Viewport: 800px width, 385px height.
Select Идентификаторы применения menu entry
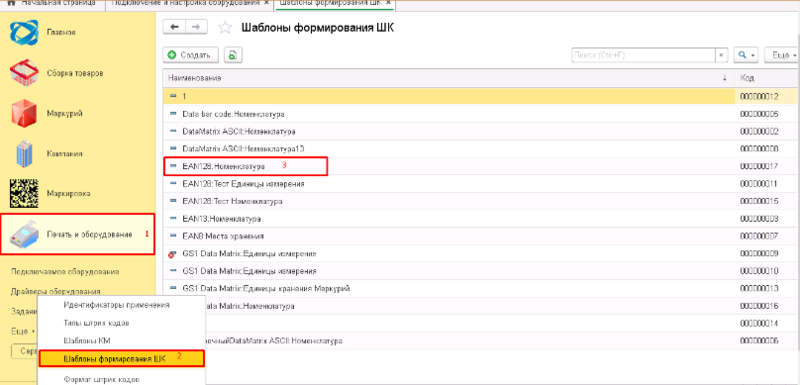(116, 305)
